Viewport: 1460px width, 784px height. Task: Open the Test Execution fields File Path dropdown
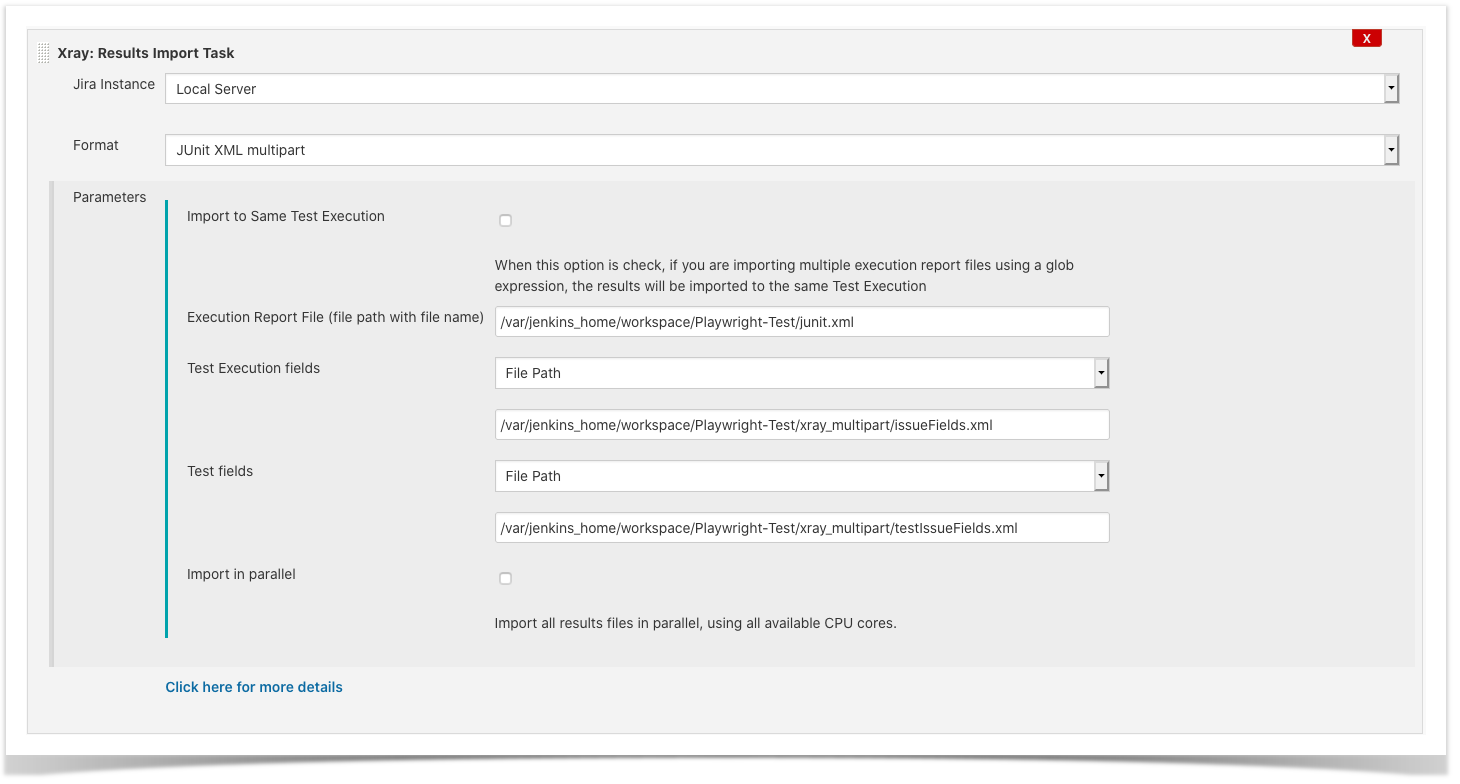[x=802, y=373]
